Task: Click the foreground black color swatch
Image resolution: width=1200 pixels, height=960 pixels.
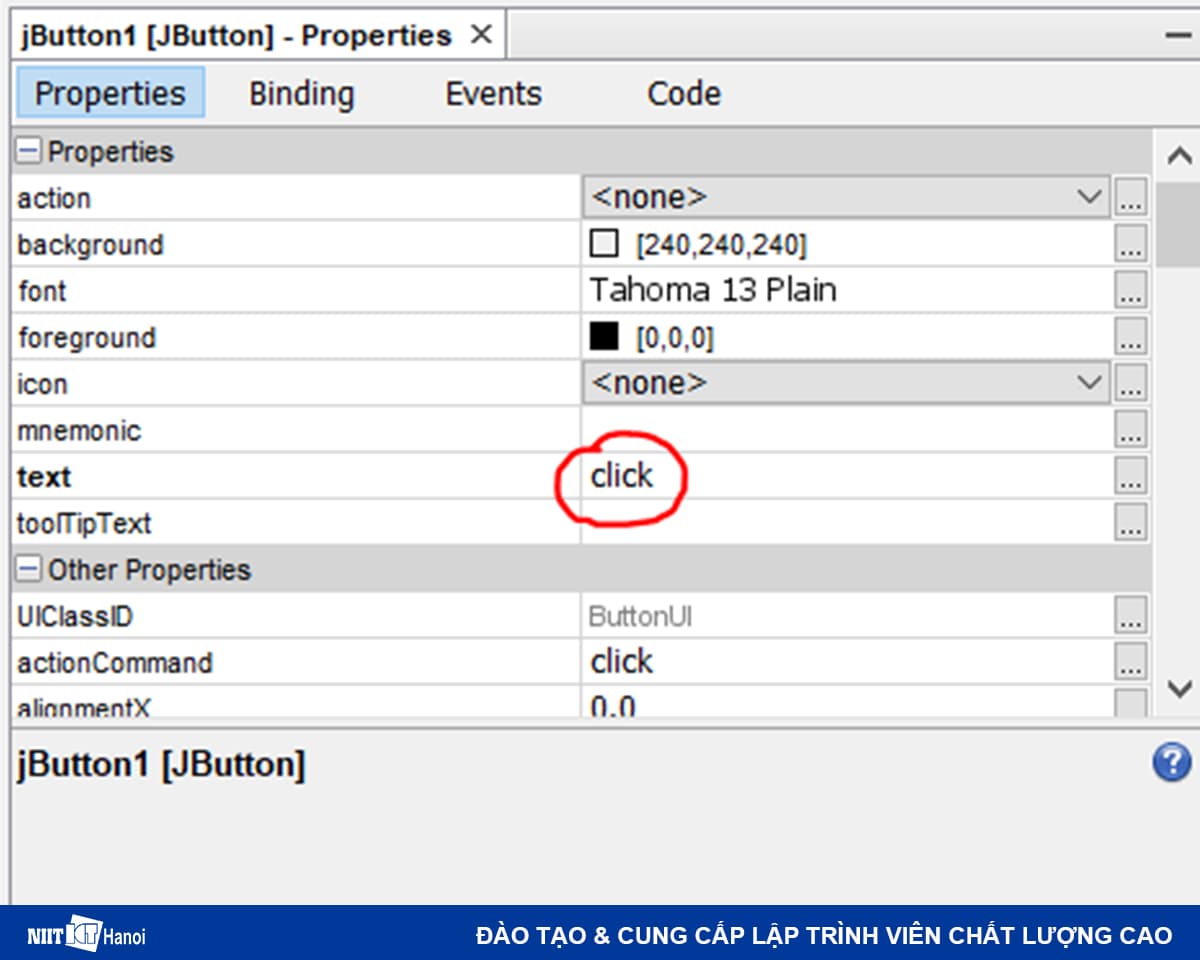Action: (604, 338)
